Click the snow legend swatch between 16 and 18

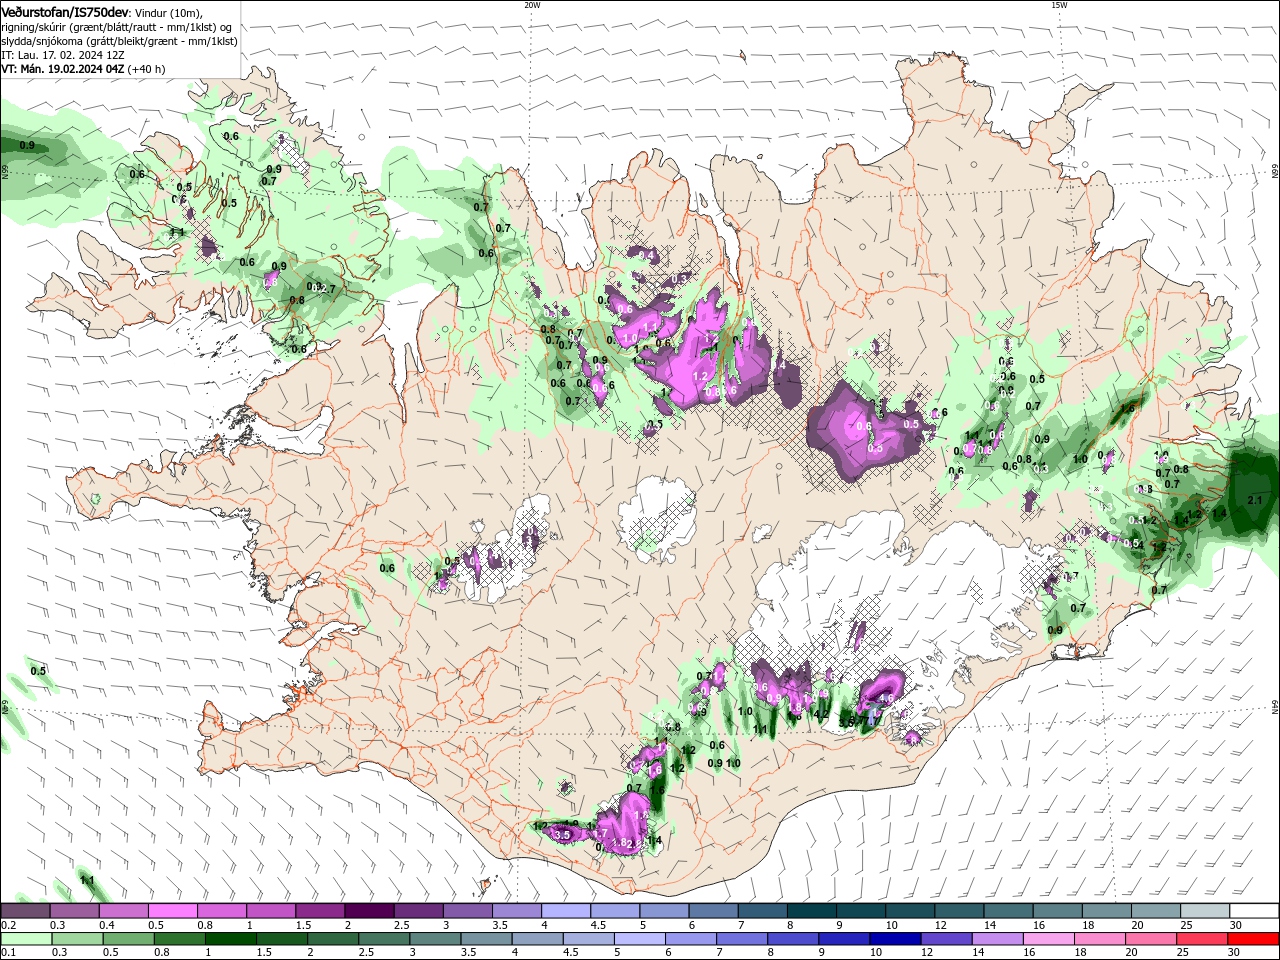[x=1056, y=911]
